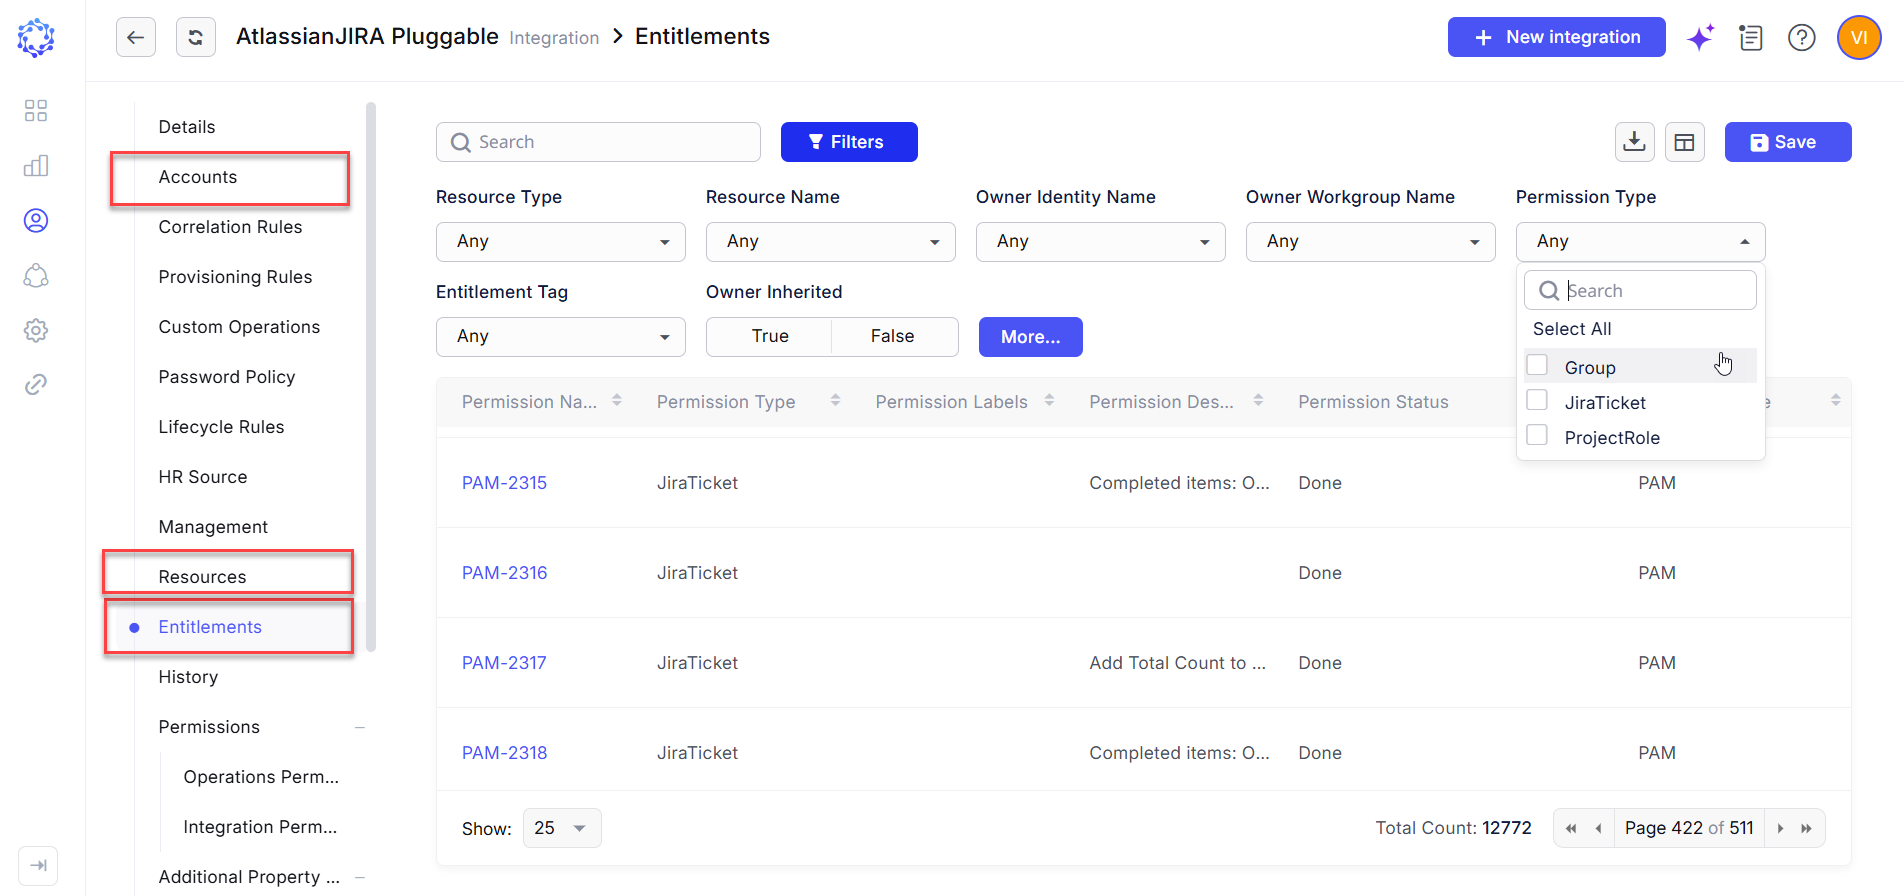
Task: Click the Page 422 of 511 field
Action: 1689,828
